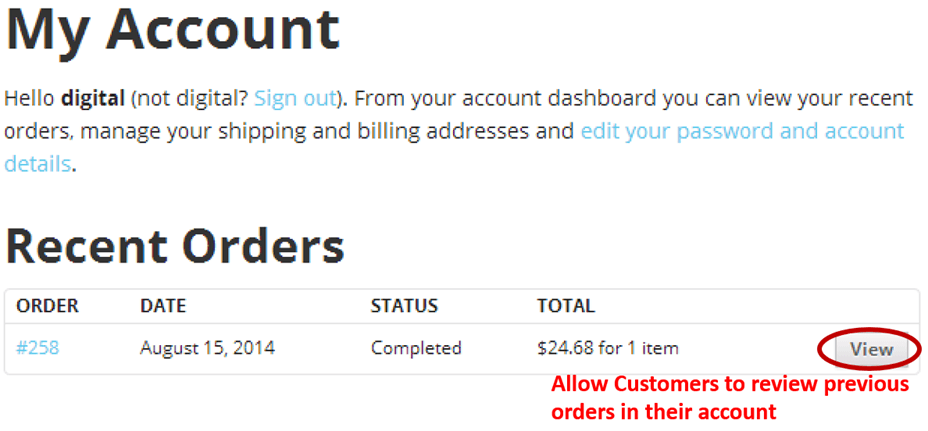This screenshot has width=928, height=431.
Task: Open order #258 link
Action: point(37,348)
